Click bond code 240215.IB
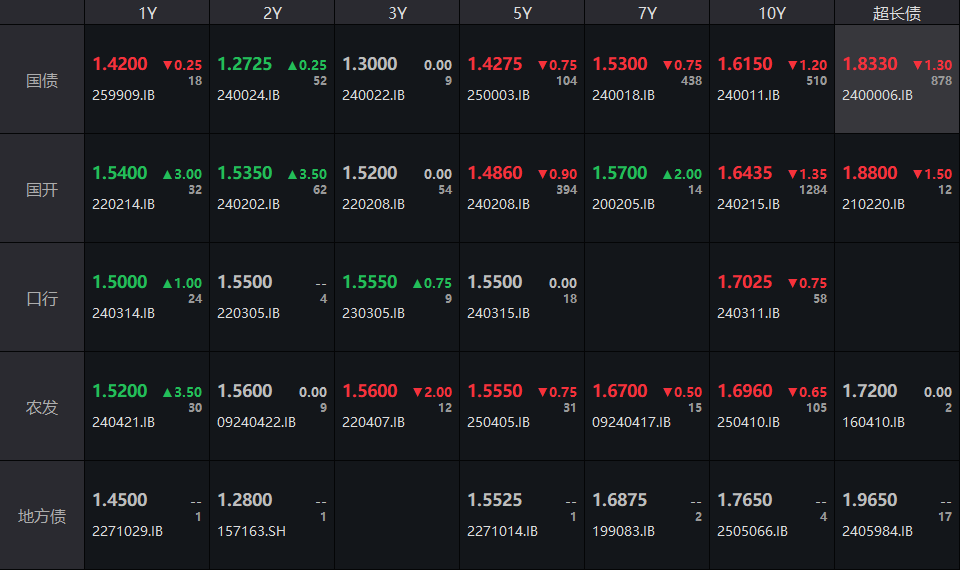 748,204
